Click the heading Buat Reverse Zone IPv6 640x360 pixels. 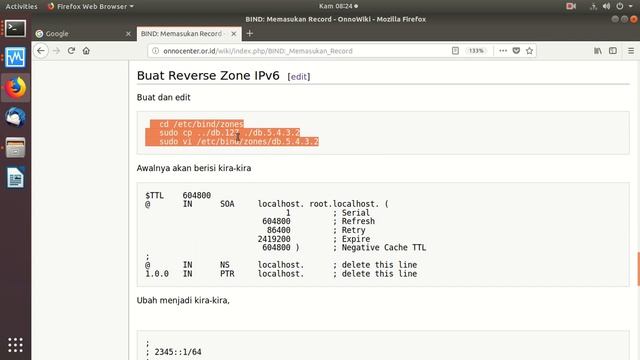coord(208,76)
